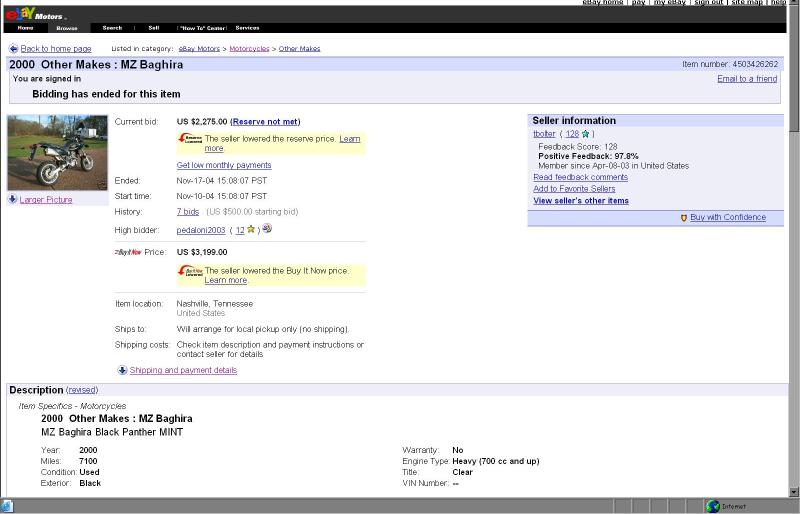Open the eBay Motors category link
This screenshot has width=800, height=514.
click(x=199, y=48)
